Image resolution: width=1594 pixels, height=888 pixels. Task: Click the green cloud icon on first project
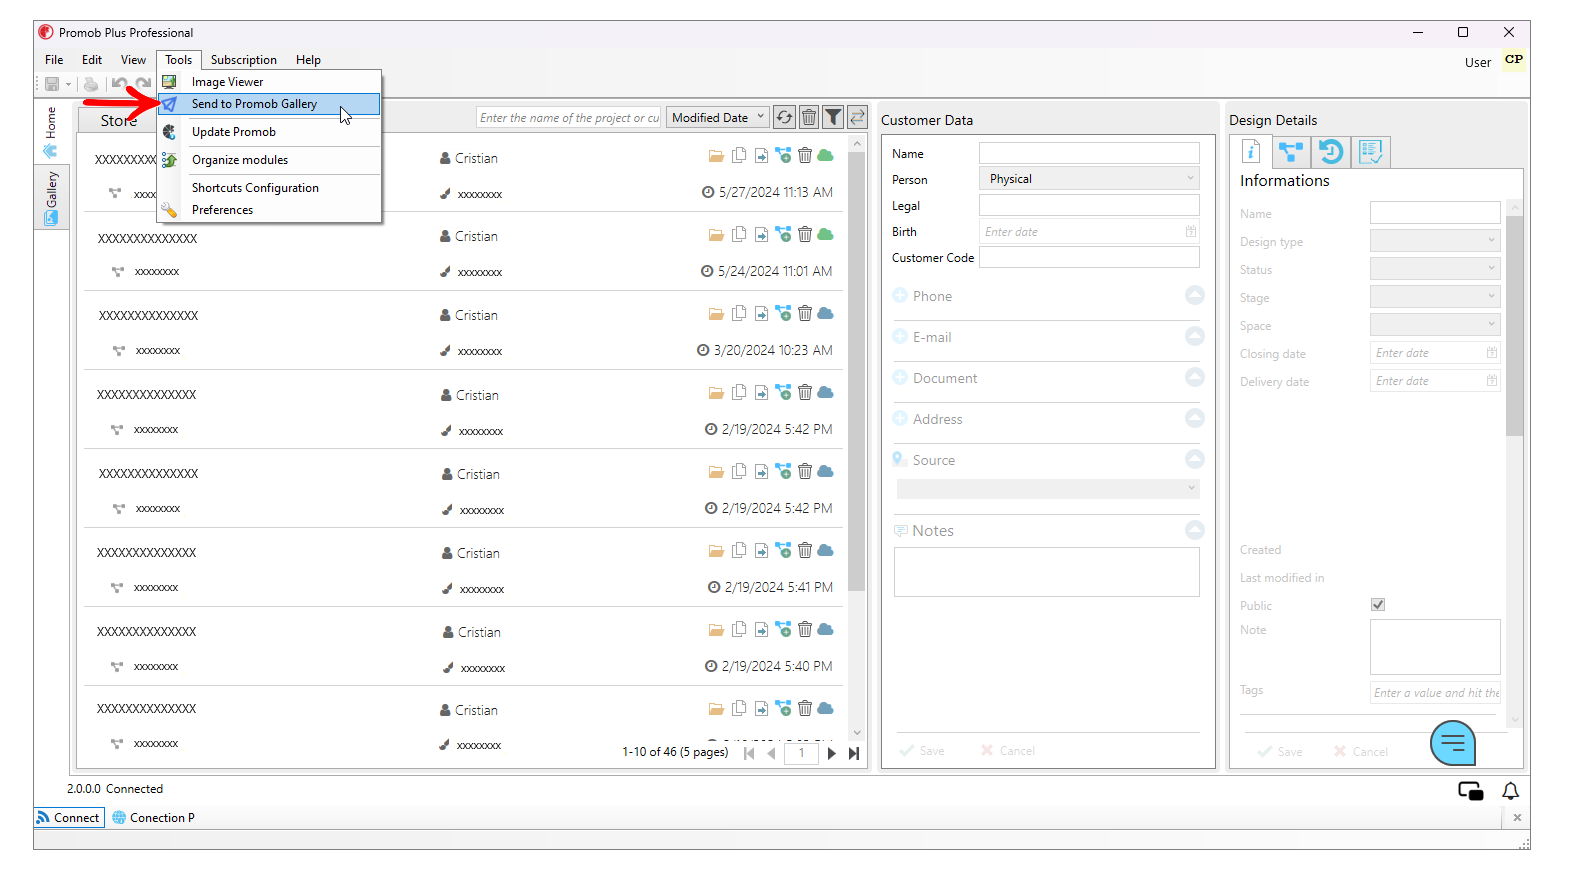pos(825,156)
